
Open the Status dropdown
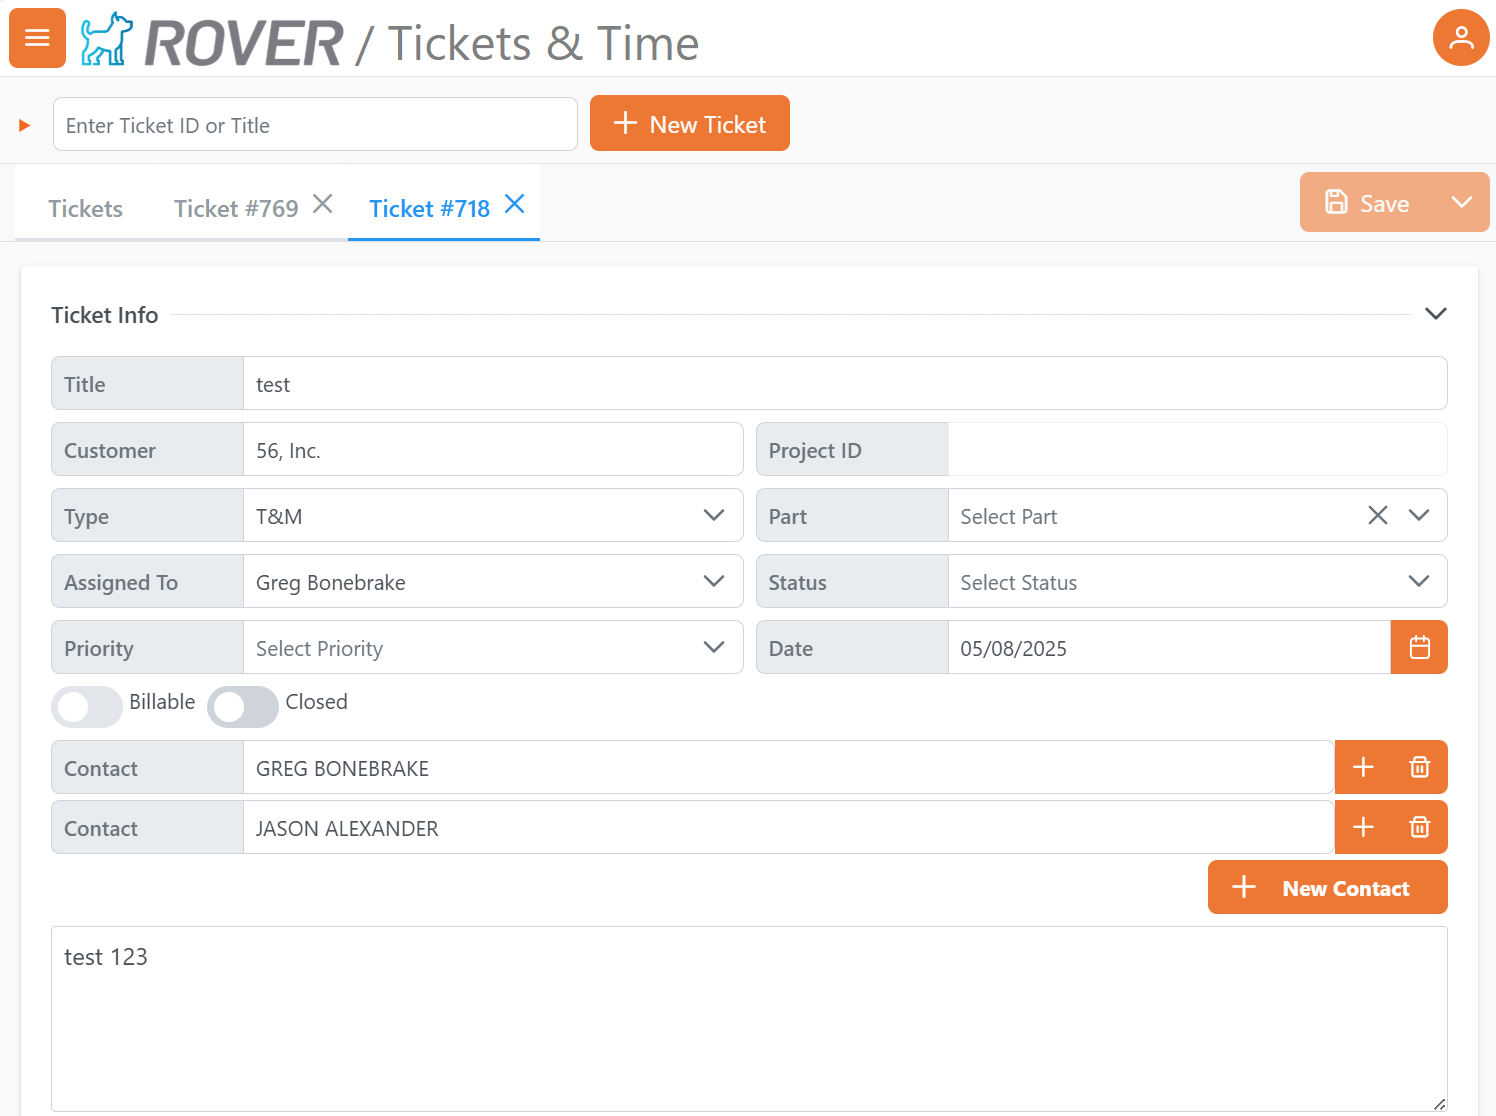tap(1419, 581)
